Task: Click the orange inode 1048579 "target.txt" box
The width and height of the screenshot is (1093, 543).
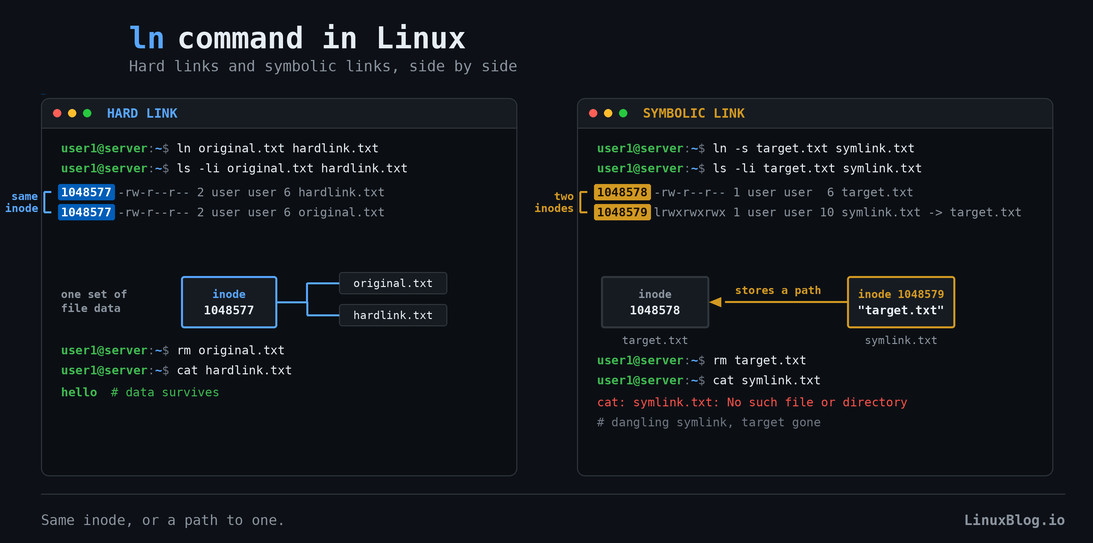Action: [x=901, y=303]
